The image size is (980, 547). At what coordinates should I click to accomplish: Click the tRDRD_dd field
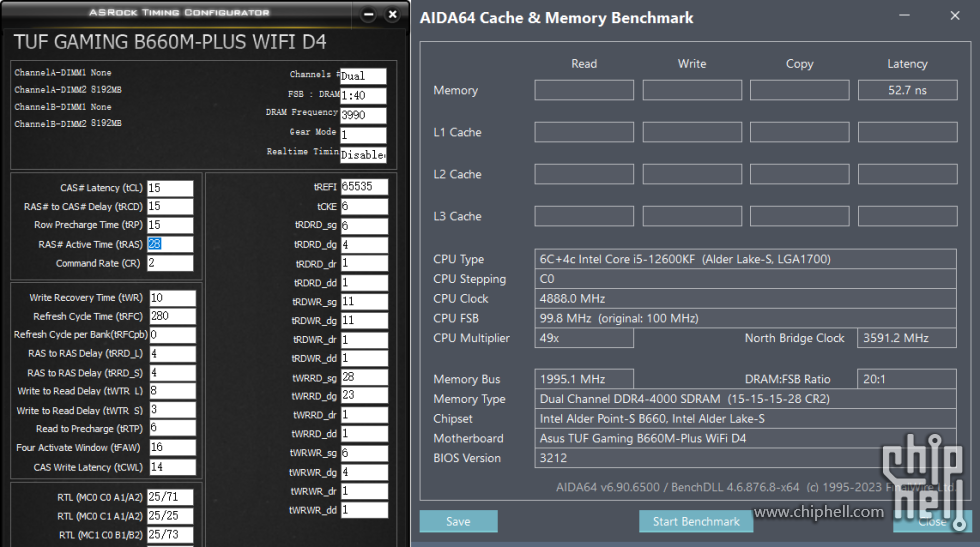pos(364,283)
